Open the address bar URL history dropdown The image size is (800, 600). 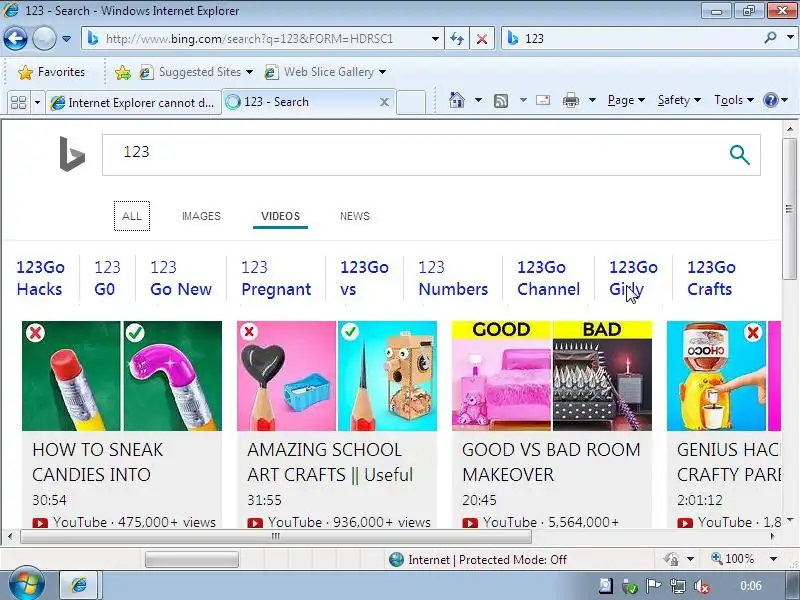[435, 39]
